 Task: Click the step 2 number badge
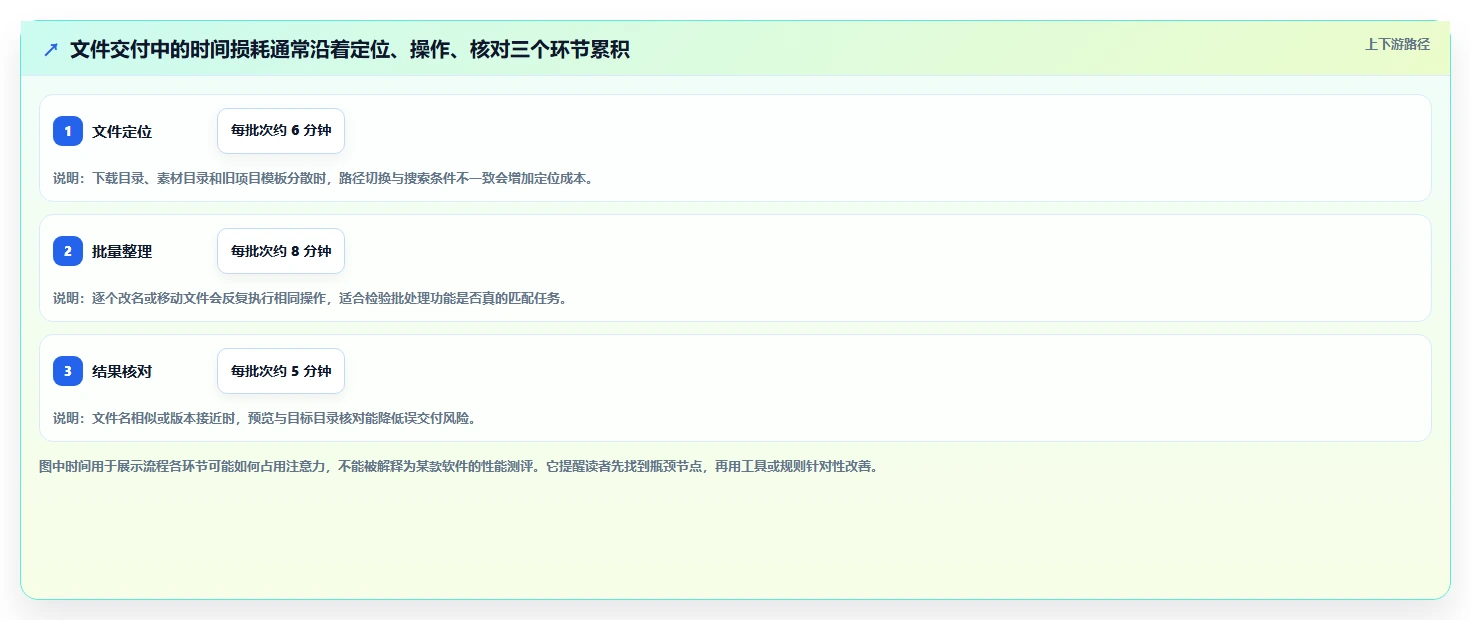coord(68,251)
